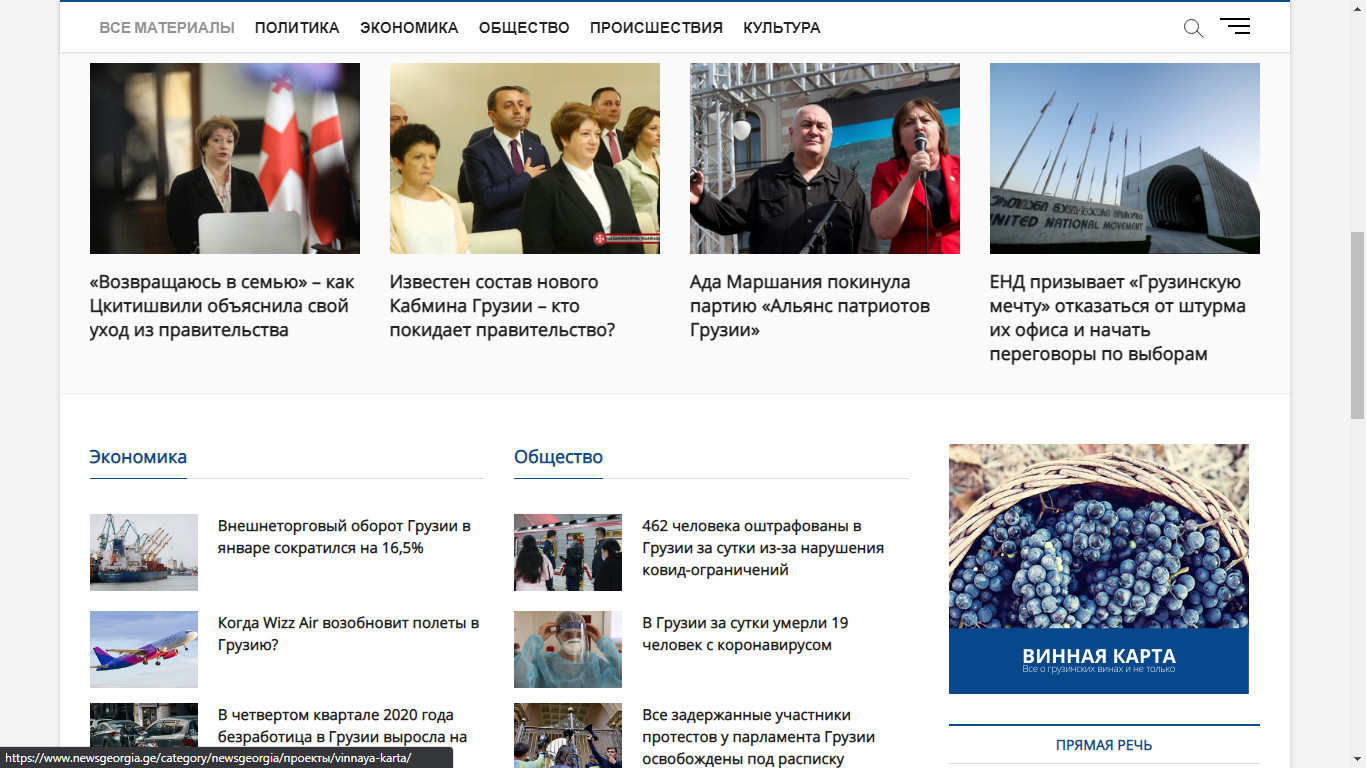This screenshot has width=1366, height=768.
Task: Go to the ПОЛИТИКА section
Action: coord(297,28)
